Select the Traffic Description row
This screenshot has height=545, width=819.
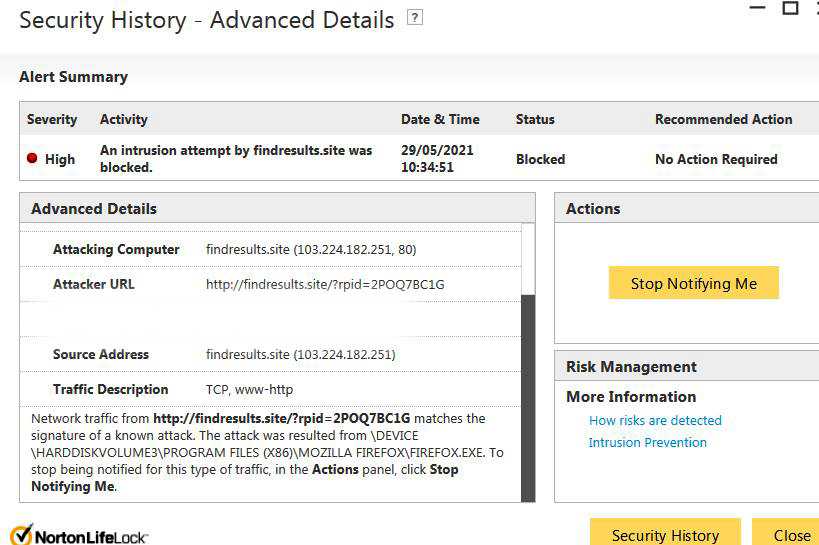point(270,390)
